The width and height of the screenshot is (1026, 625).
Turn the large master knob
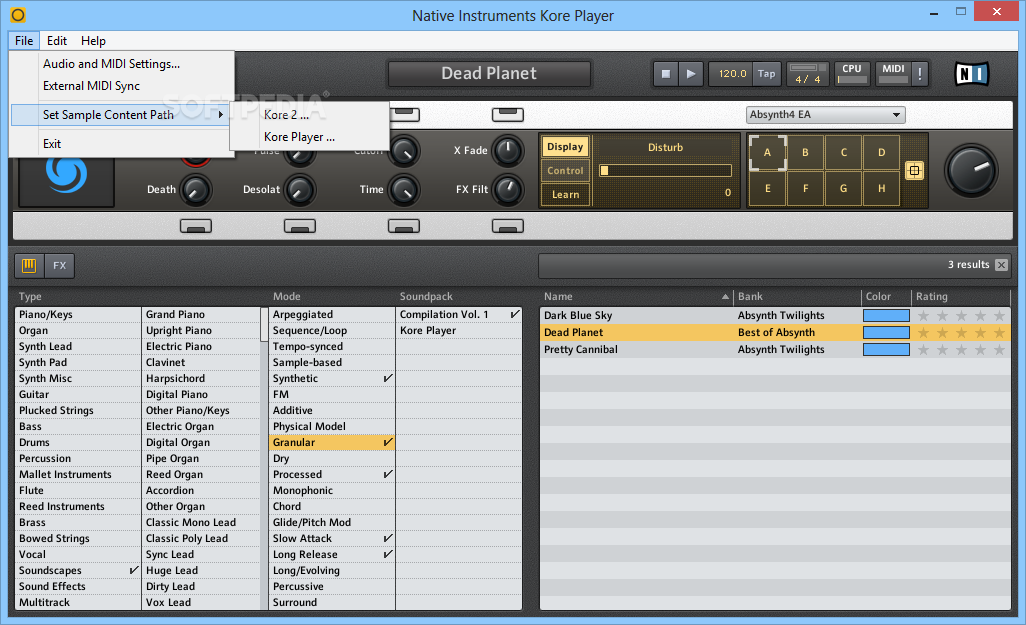coord(971,170)
